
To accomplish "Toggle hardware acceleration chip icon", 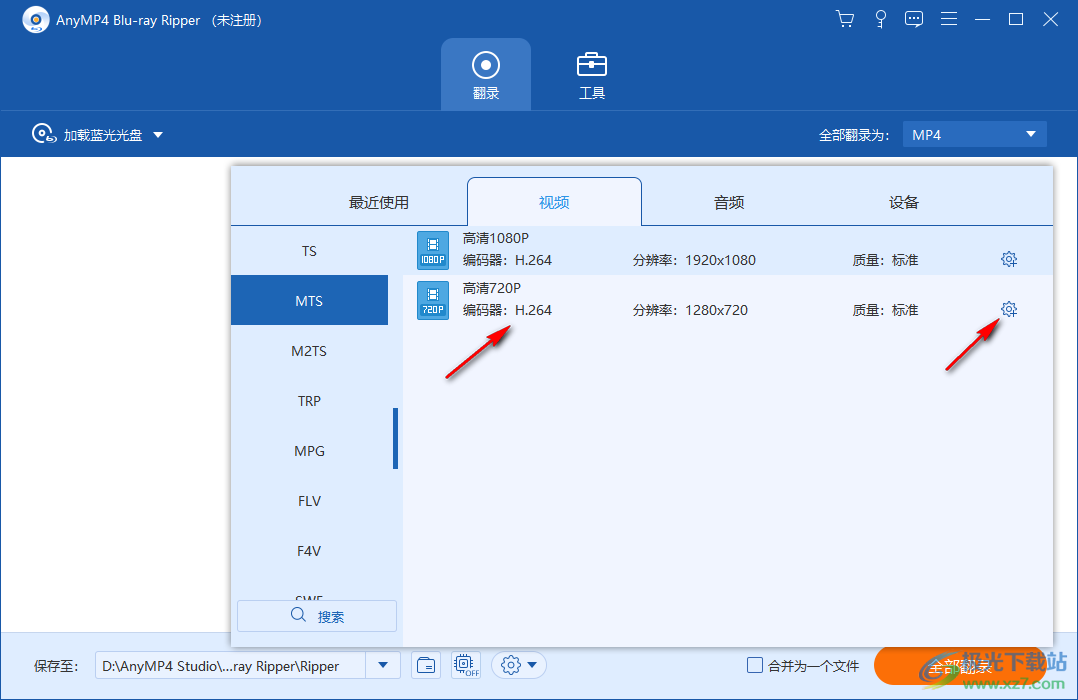I will pyautogui.click(x=466, y=666).
